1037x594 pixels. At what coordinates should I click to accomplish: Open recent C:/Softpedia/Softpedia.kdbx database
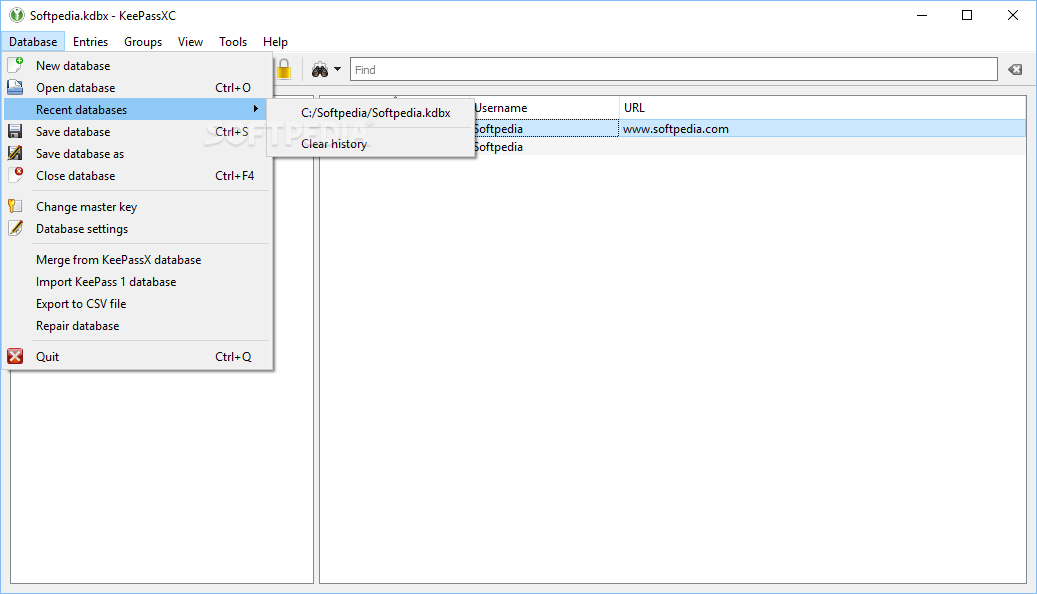[371, 112]
